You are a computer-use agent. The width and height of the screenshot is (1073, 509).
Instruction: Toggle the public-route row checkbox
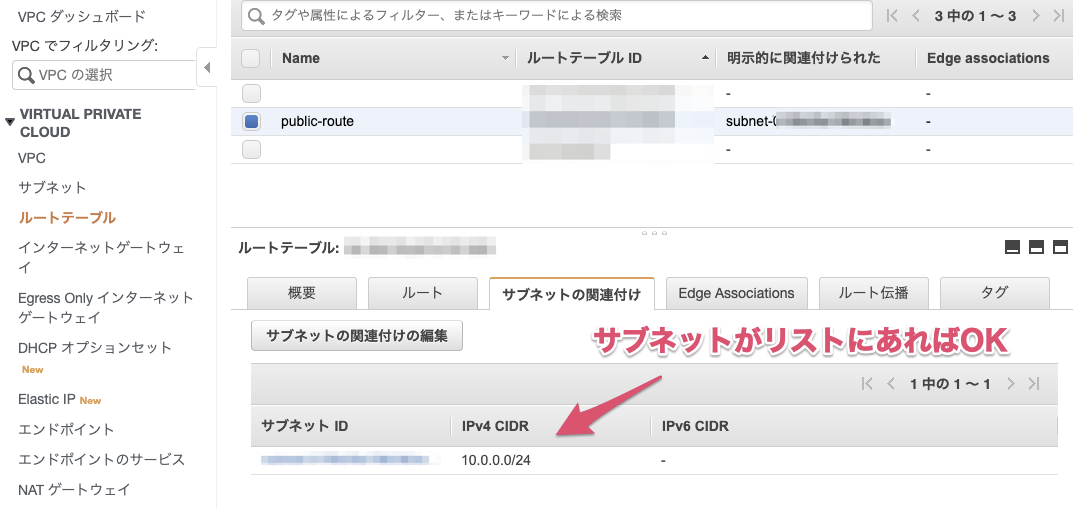251,121
